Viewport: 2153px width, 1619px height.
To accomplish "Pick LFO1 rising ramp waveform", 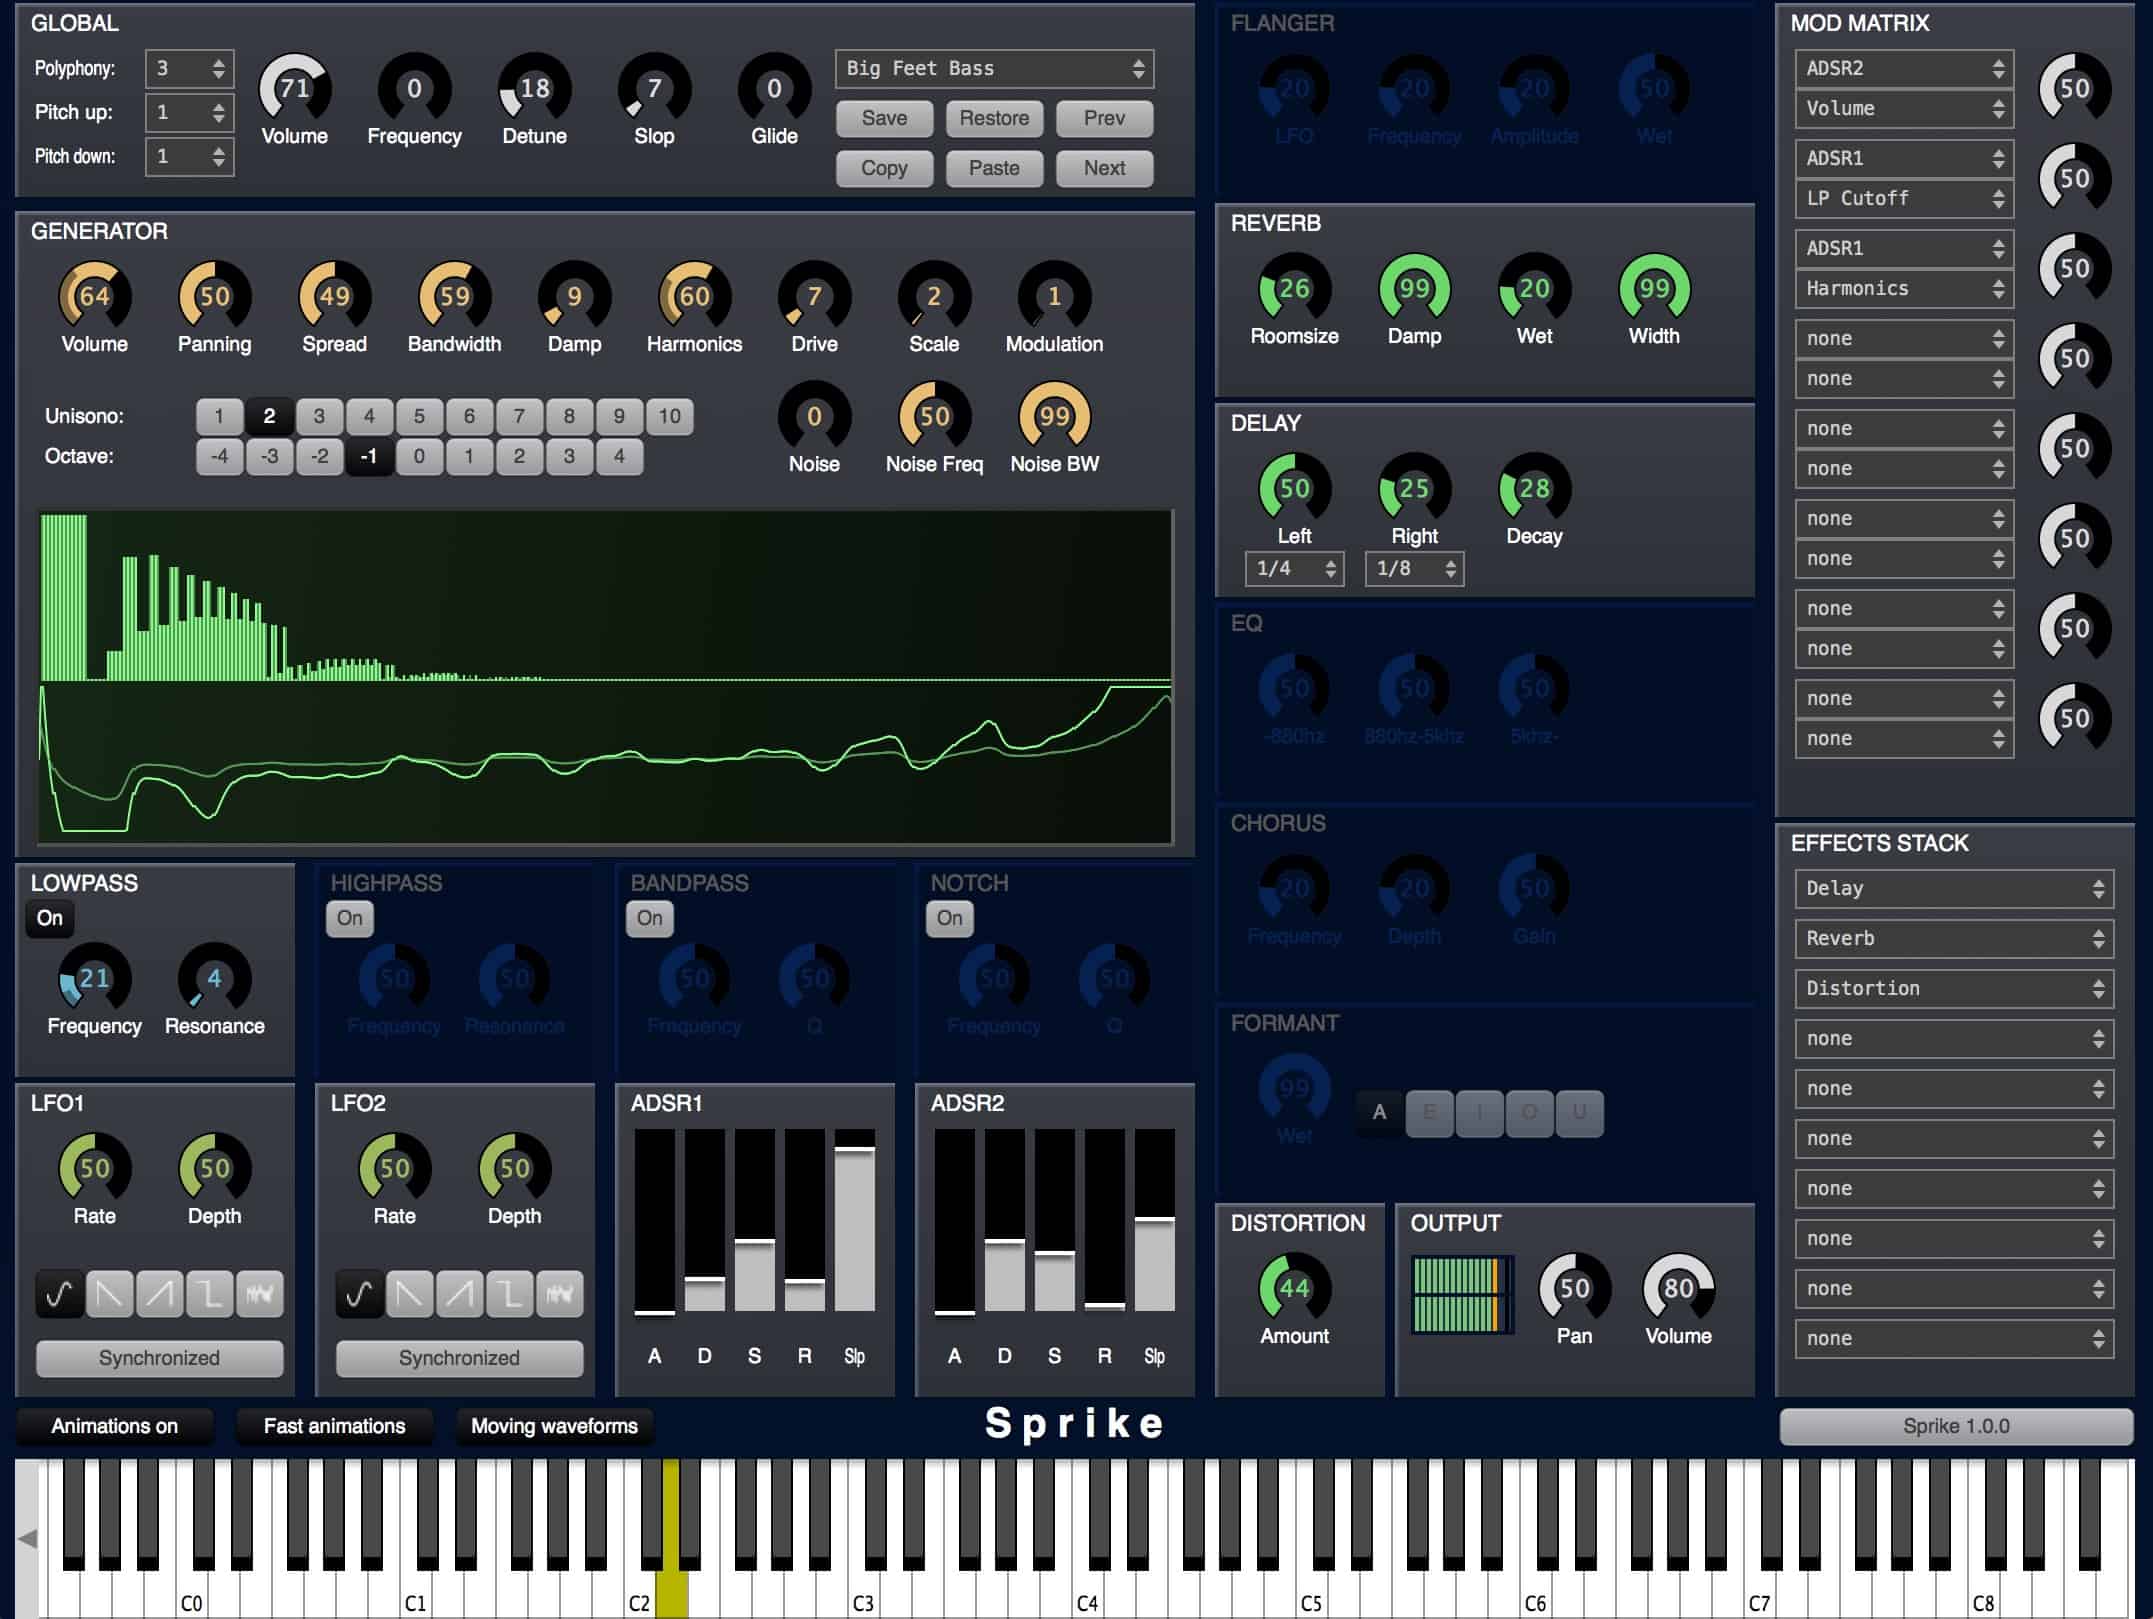I will [x=159, y=1295].
